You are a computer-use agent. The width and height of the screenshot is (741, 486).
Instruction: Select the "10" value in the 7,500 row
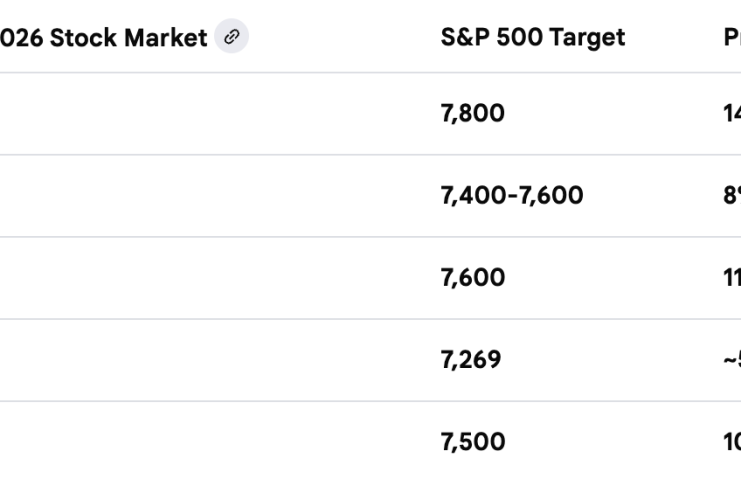[731, 442]
